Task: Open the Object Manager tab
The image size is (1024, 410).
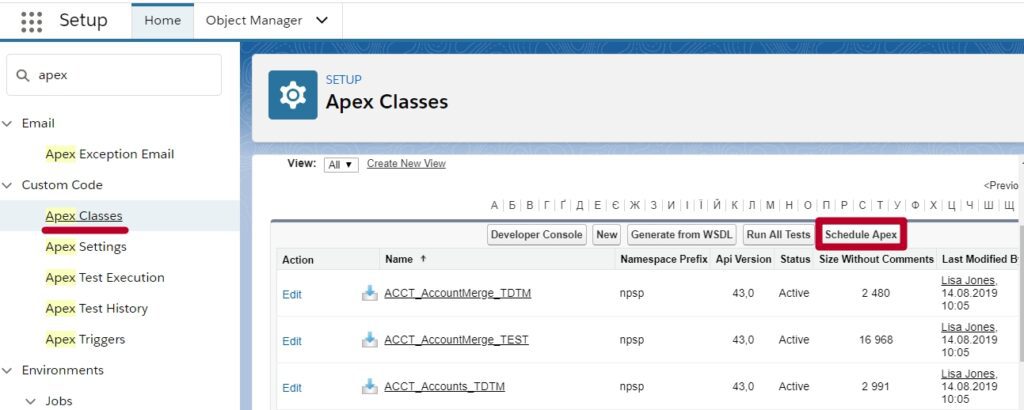Action: point(254,20)
